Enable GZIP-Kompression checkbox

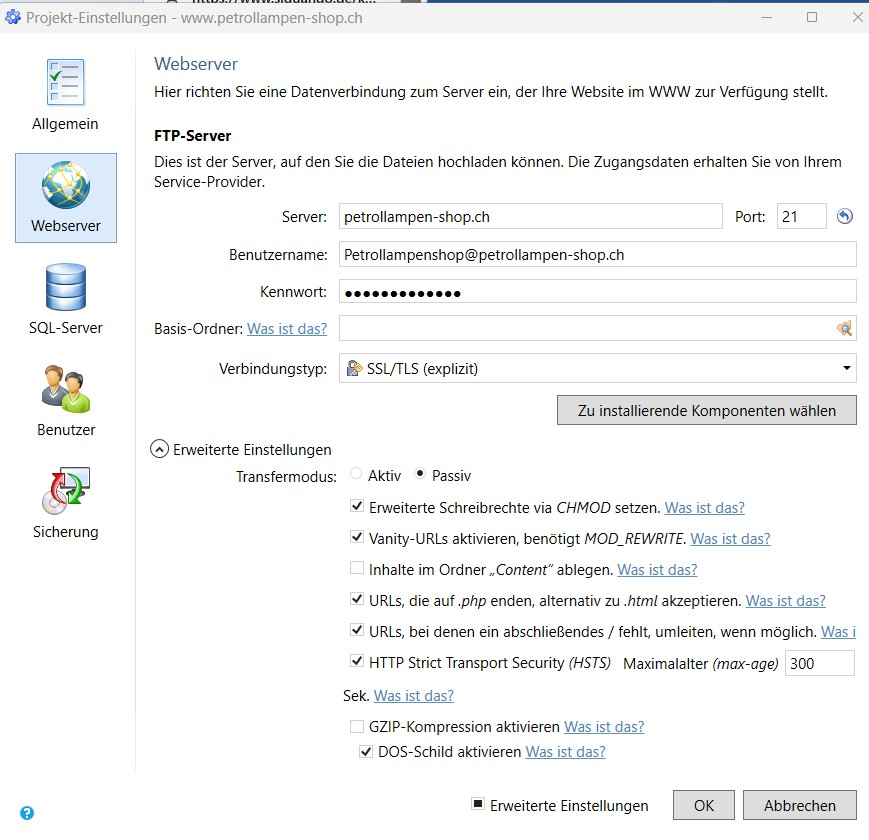357,727
